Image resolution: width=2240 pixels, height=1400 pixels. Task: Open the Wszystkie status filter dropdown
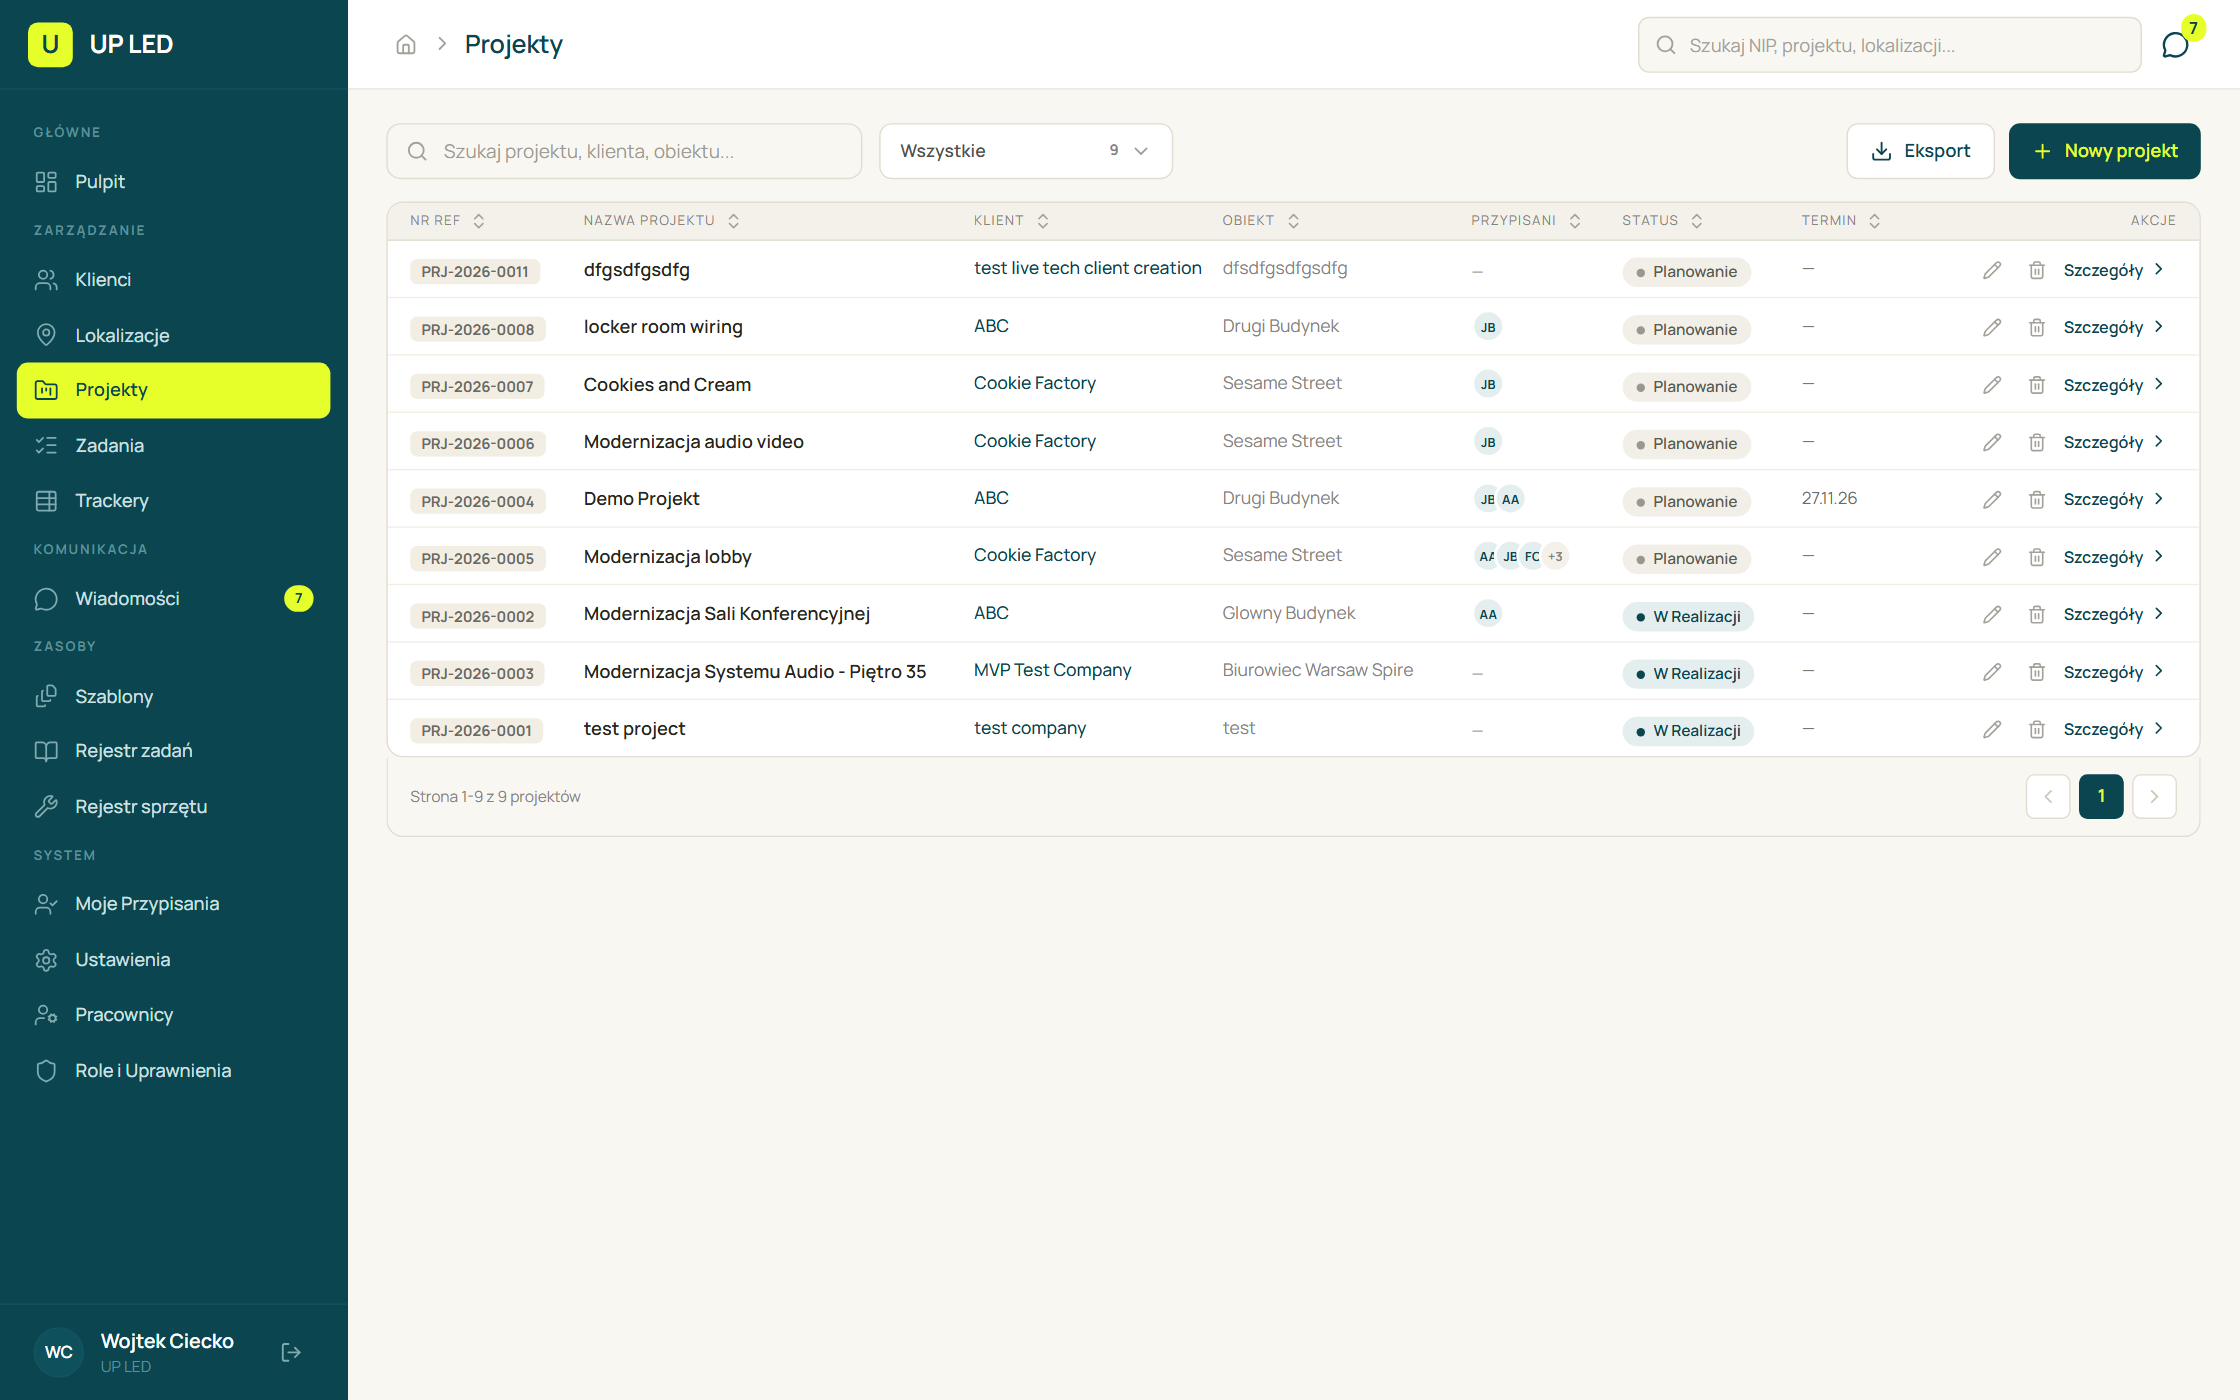point(1025,151)
